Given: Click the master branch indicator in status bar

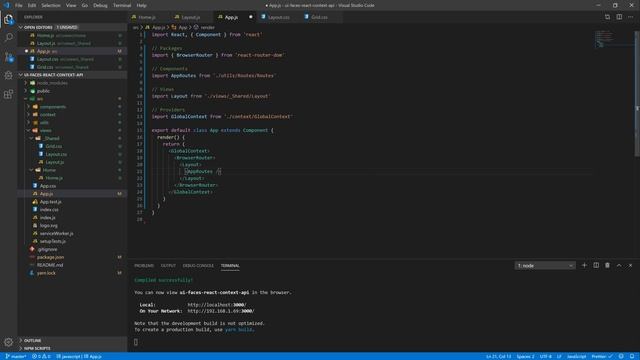Looking at the screenshot, I should (16, 356).
